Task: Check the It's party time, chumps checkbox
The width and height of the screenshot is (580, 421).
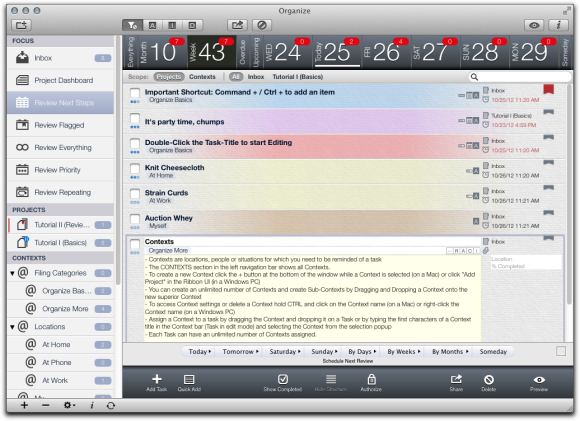Action: click(x=135, y=118)
